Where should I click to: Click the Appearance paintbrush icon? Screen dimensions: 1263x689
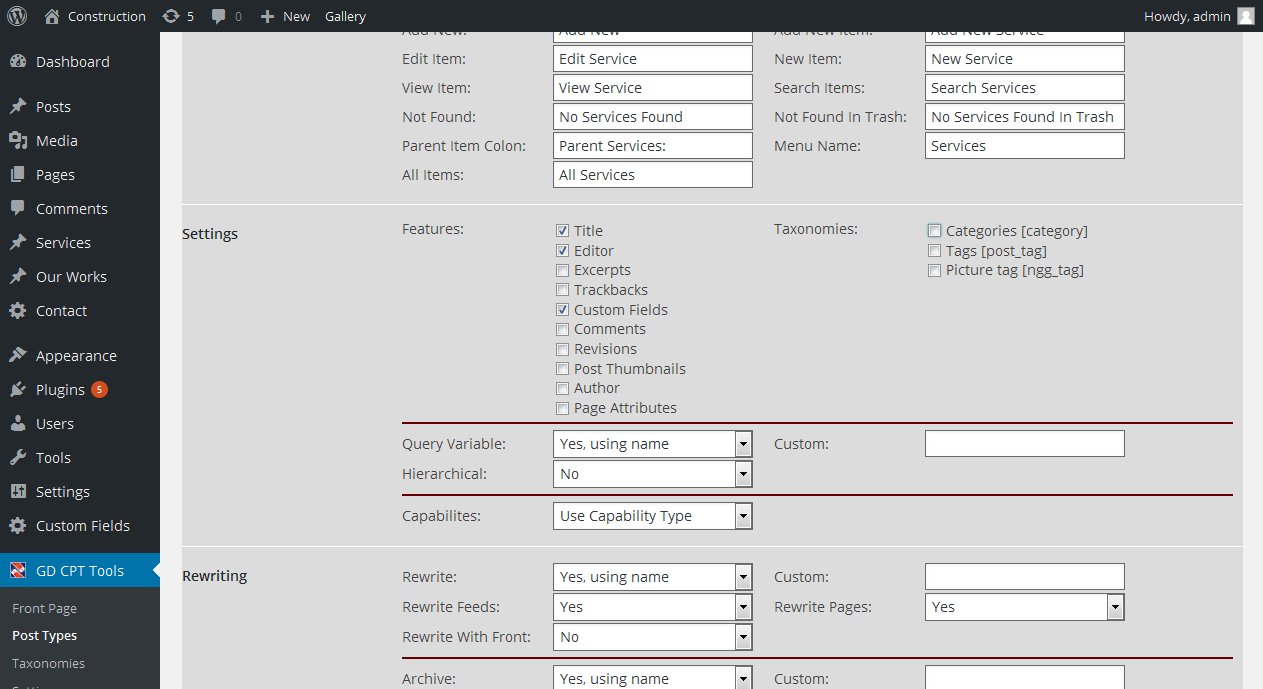point(18,356)
